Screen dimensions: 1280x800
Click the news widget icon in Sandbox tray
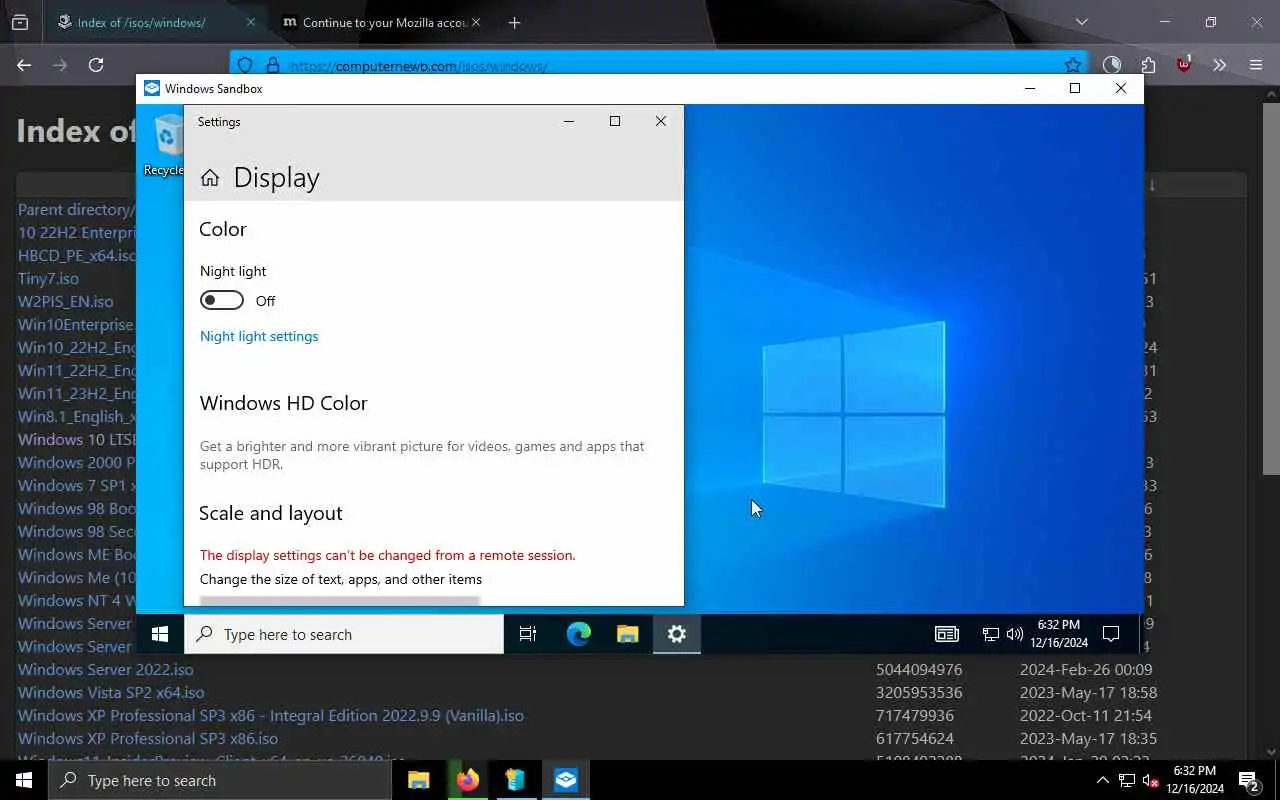click(x=946, y=634)
